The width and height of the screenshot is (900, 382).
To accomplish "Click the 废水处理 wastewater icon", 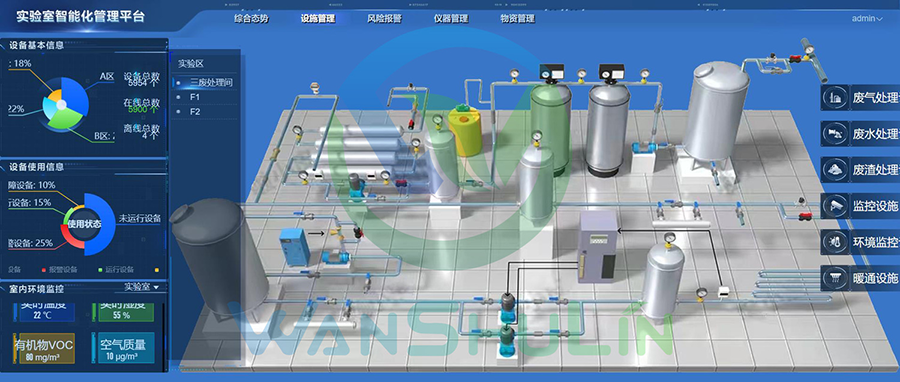I will [836, 134].
